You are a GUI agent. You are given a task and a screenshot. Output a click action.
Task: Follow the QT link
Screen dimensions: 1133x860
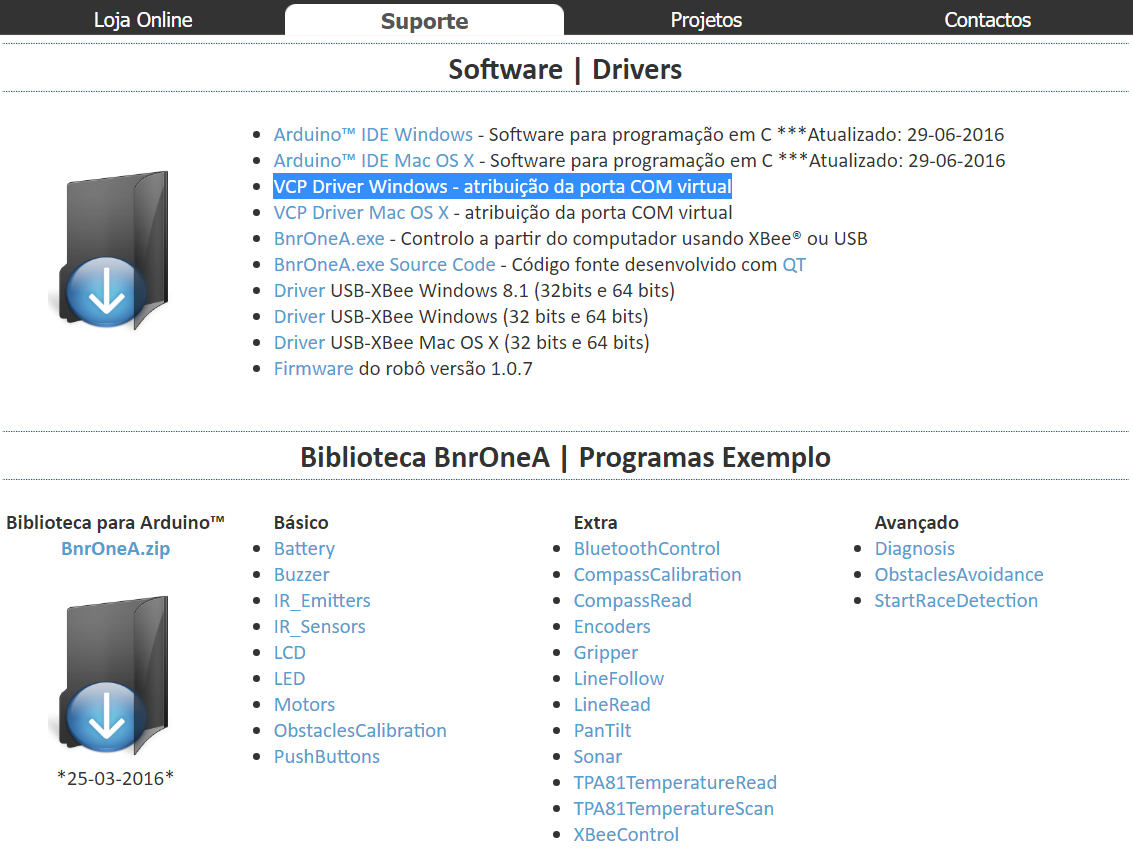click(x=794, y=265)
